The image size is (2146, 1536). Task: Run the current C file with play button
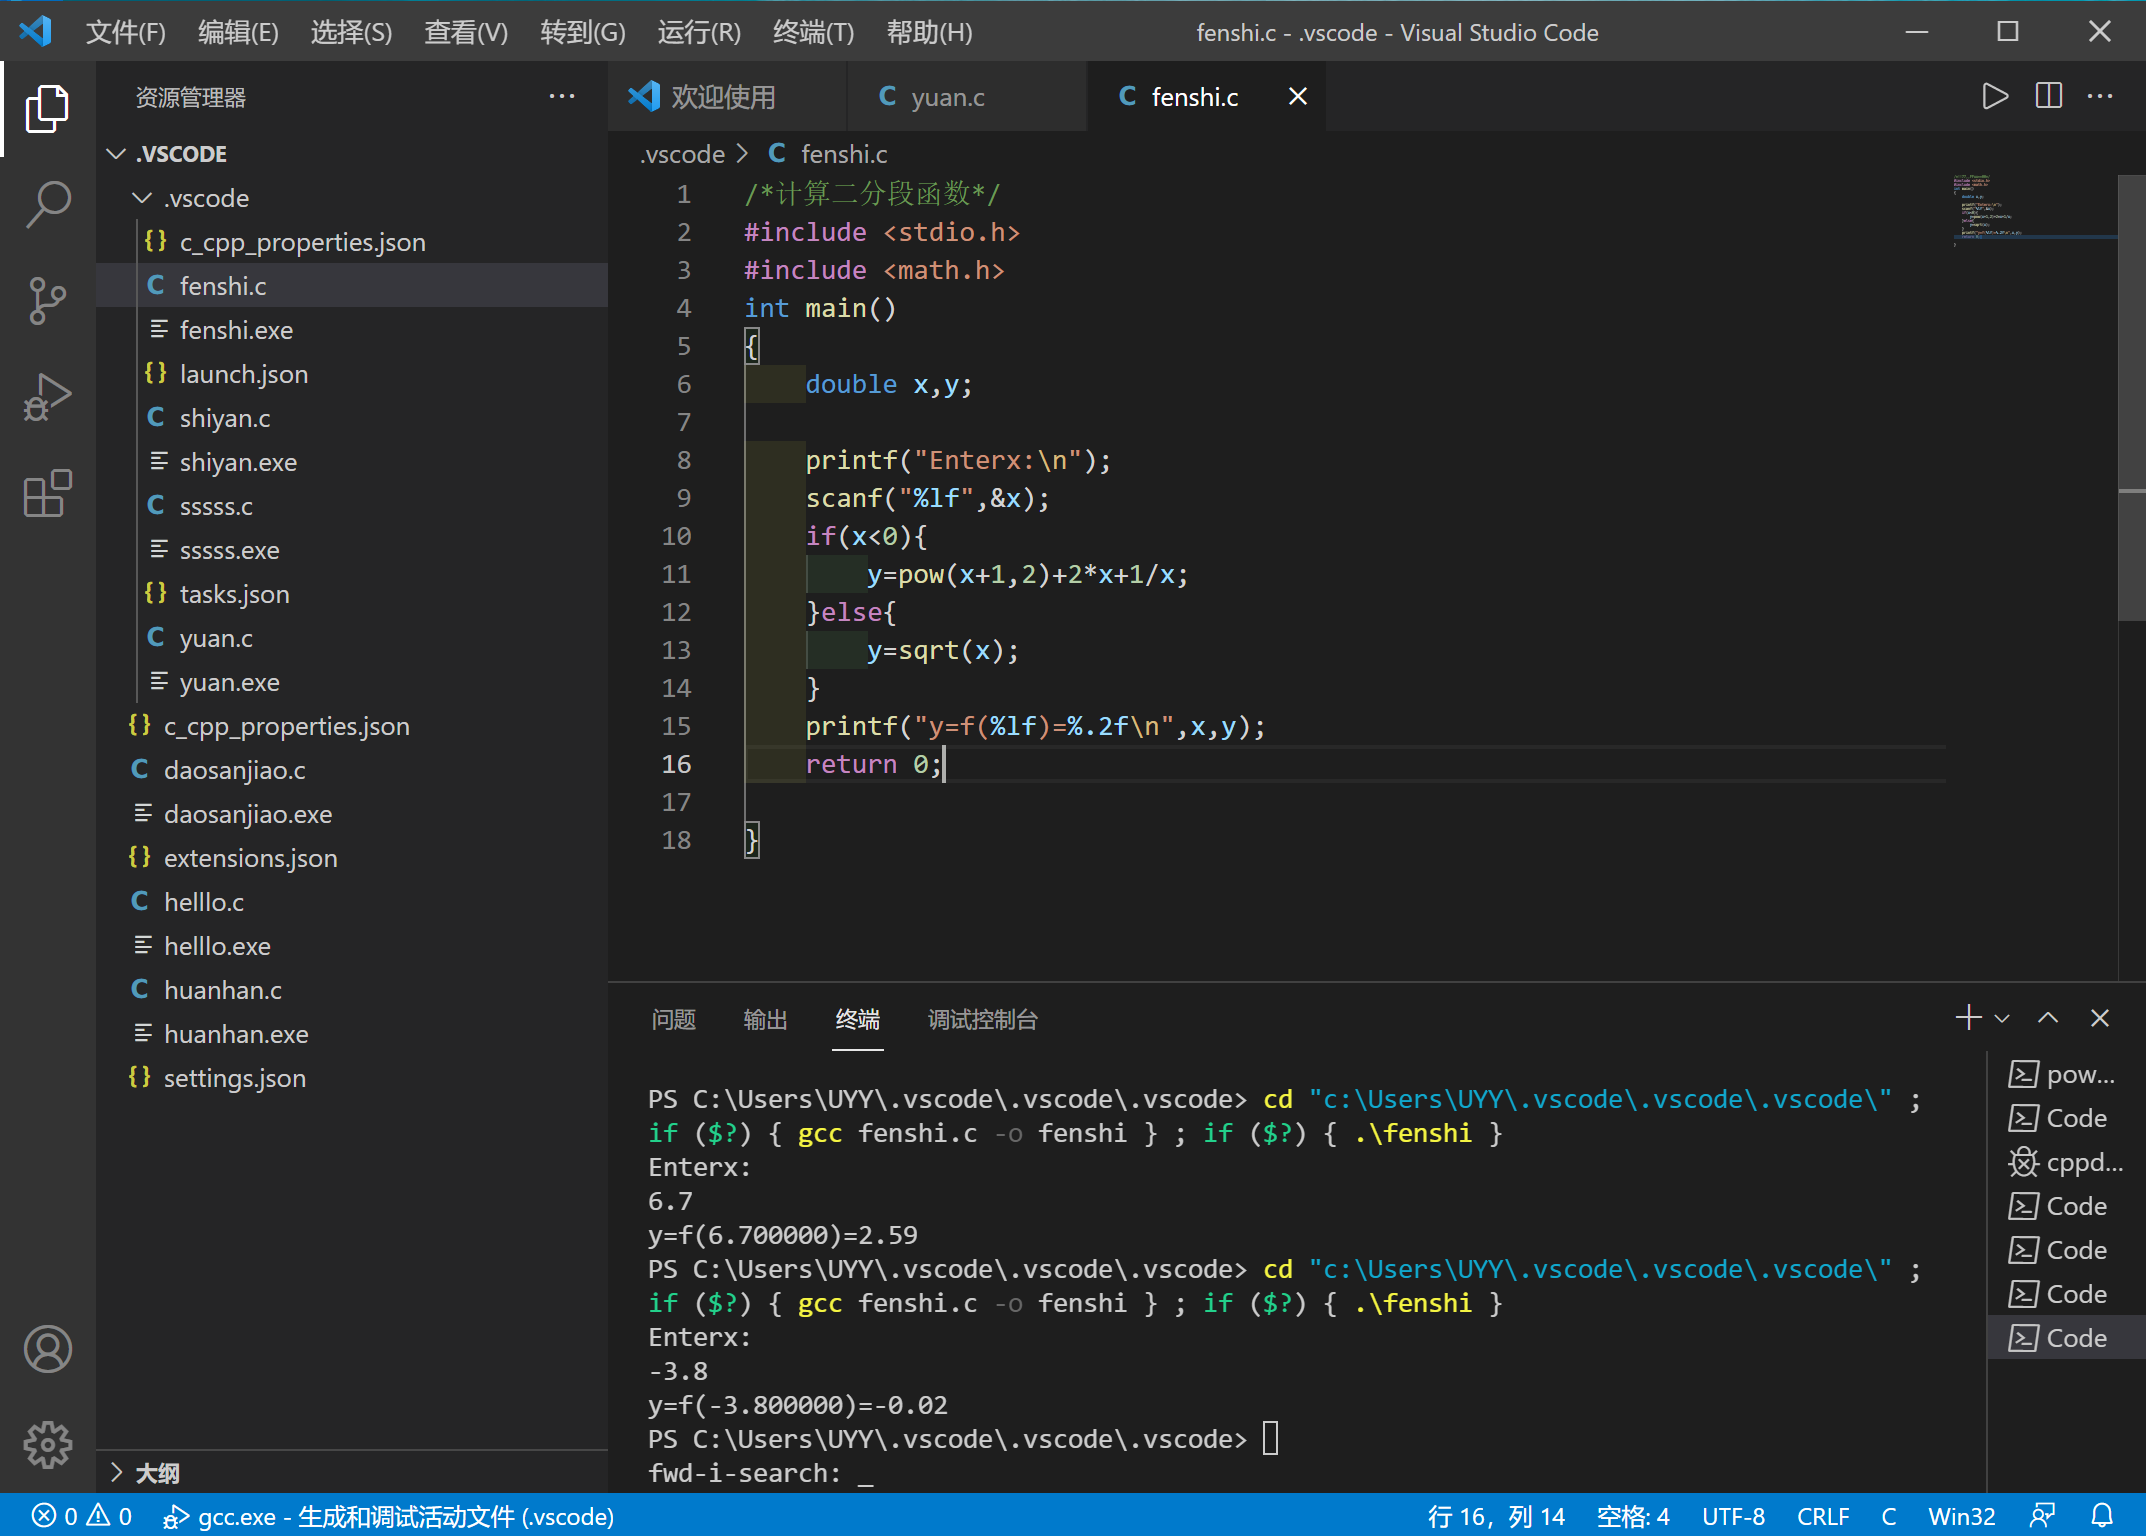click(x=1995, y=96)
